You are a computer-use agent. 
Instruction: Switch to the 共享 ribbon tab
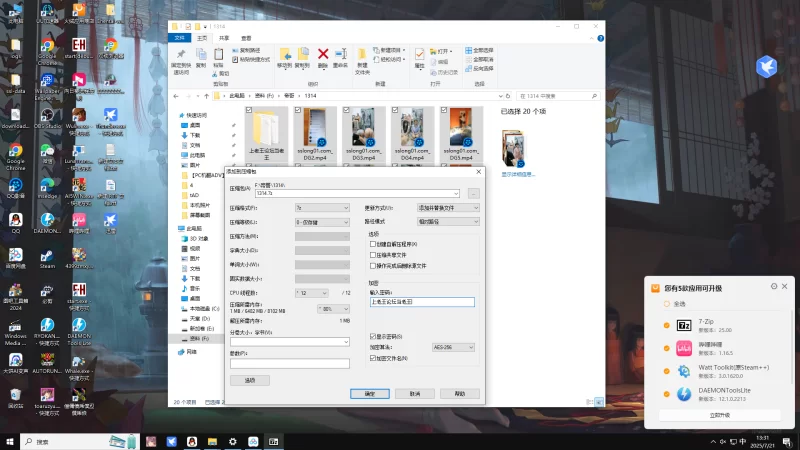224,37
